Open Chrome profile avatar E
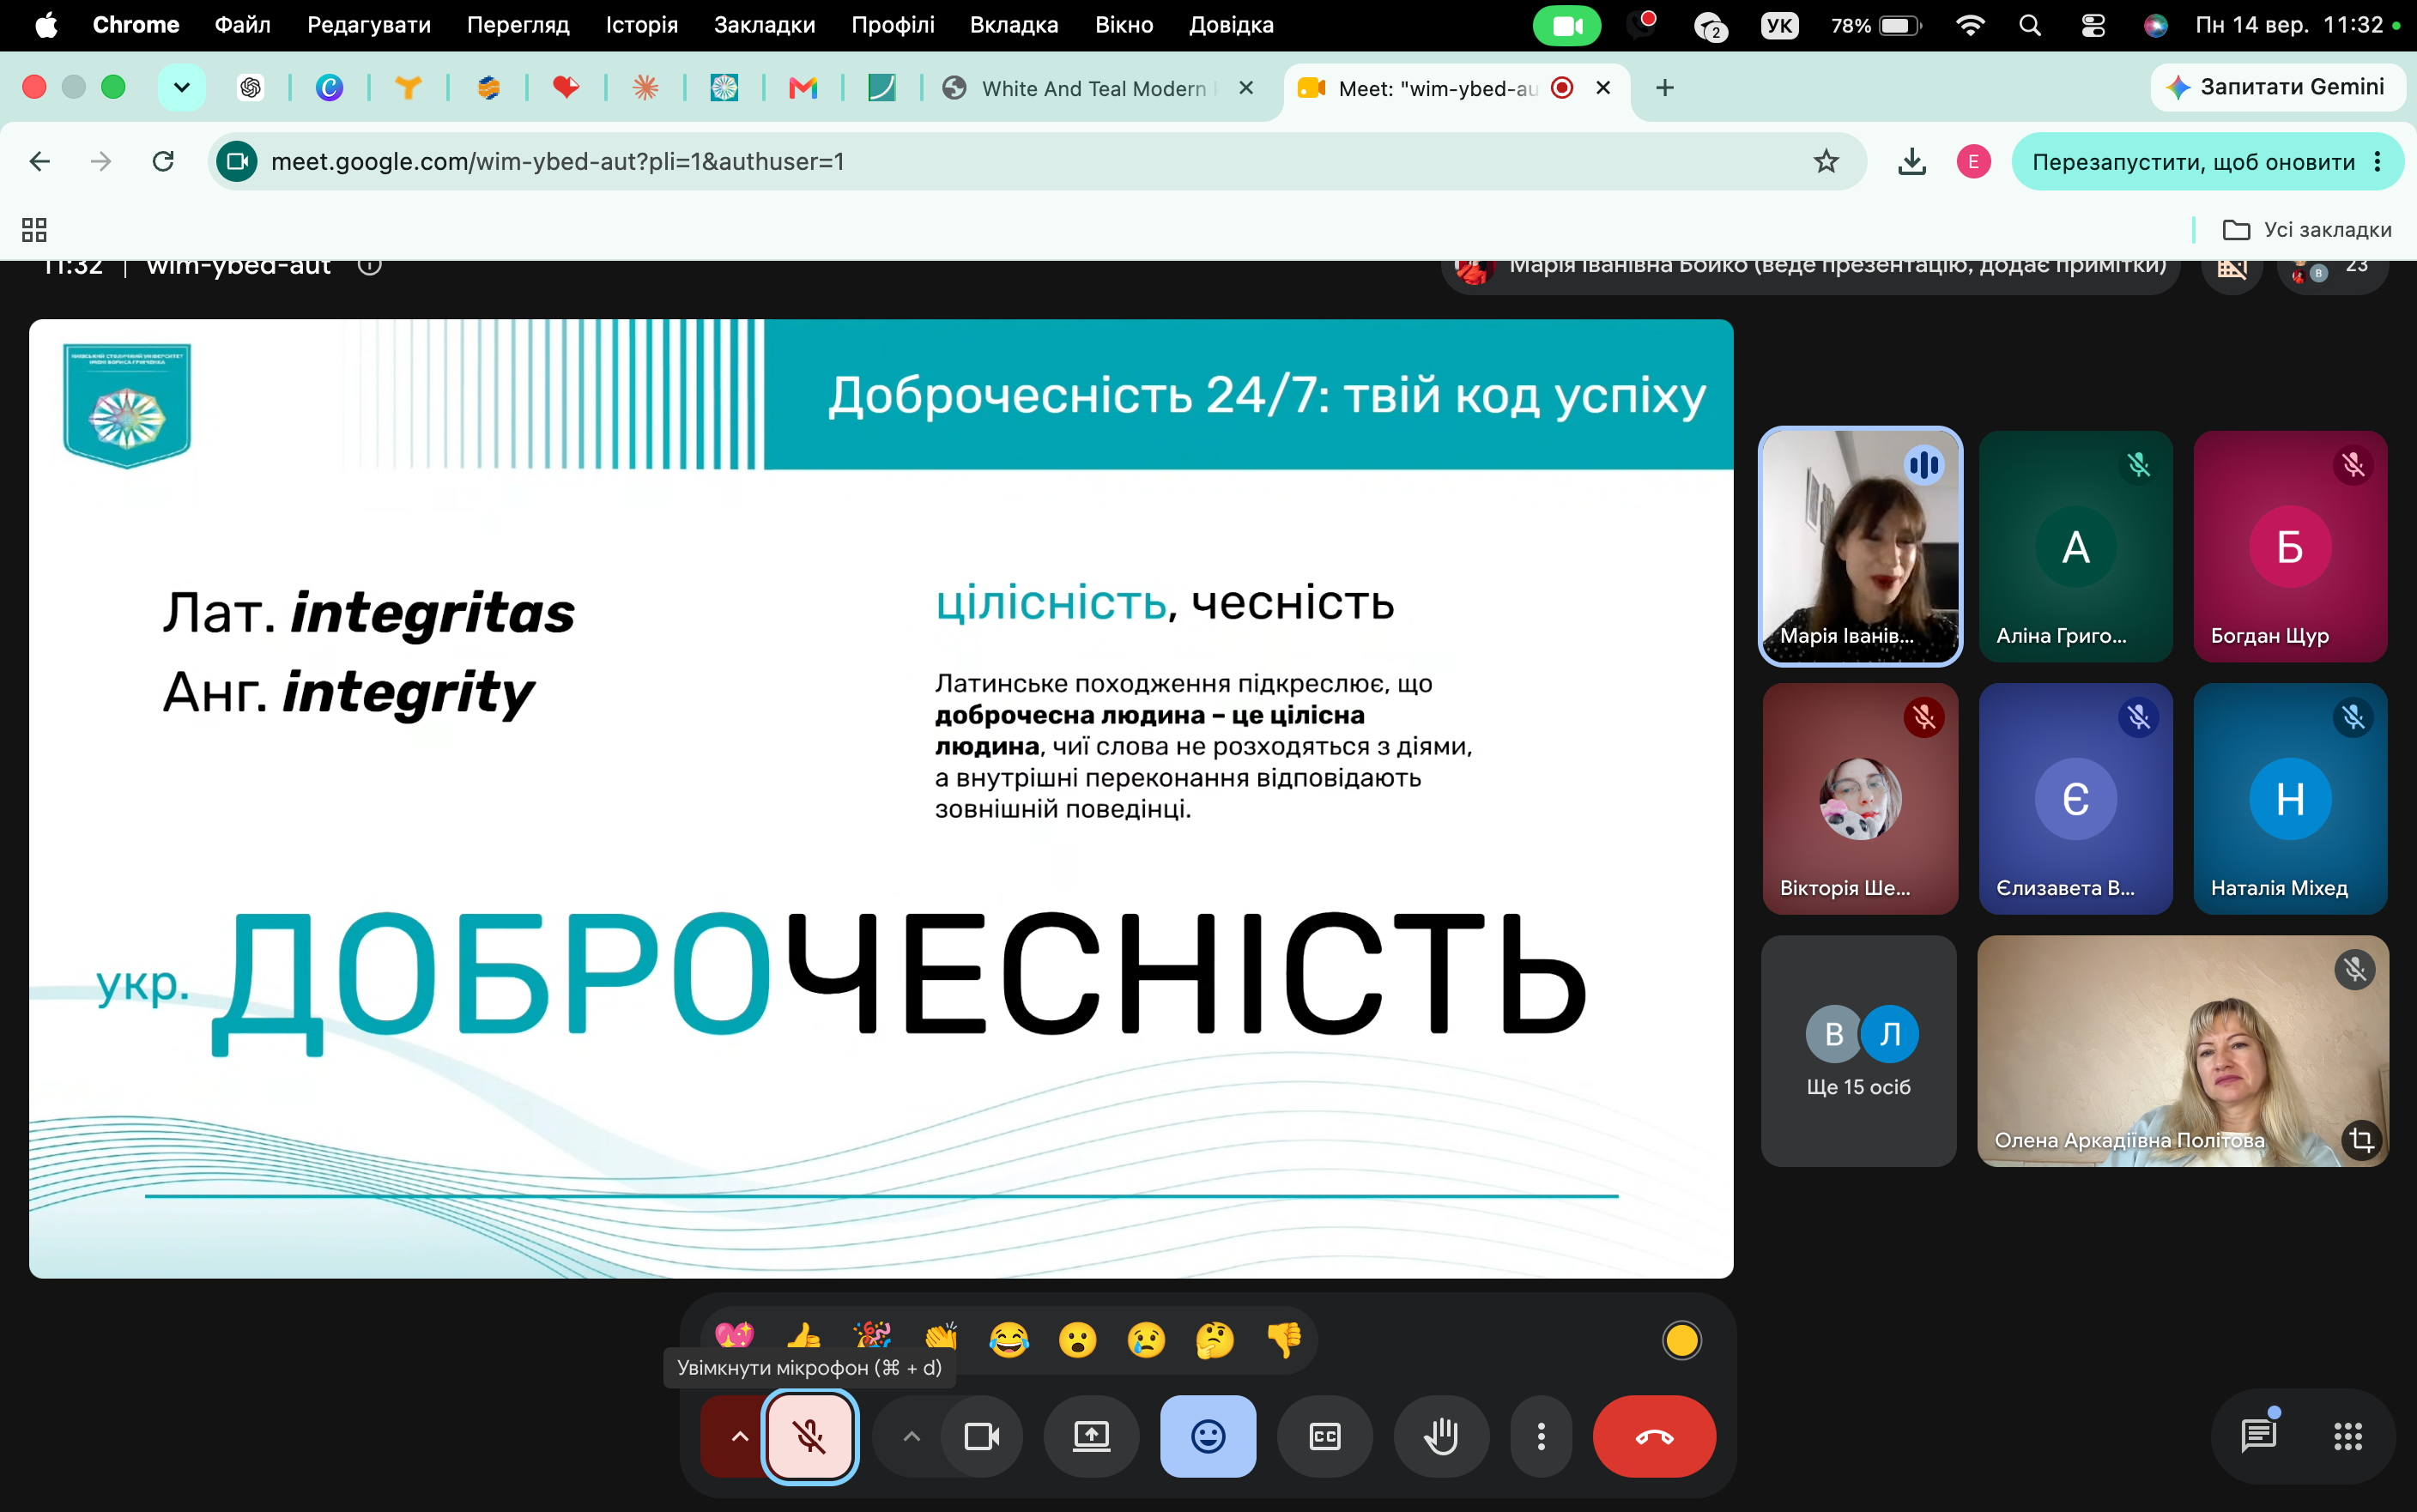The width and height of the screenshot is (2417, 1512). (x=1973, y=161)
